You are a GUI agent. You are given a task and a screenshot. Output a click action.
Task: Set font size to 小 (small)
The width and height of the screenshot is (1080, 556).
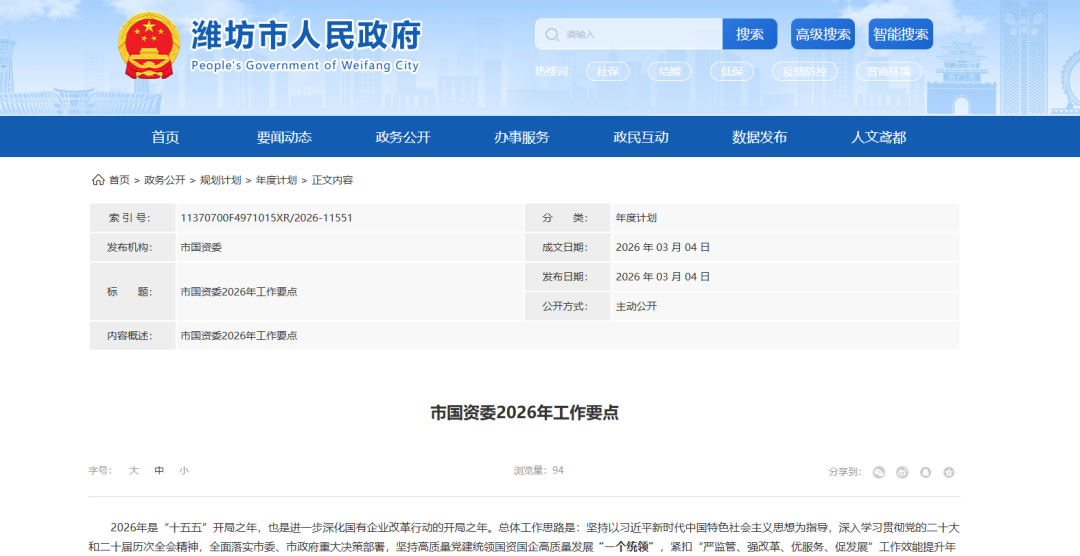click(x=184, y=470)
